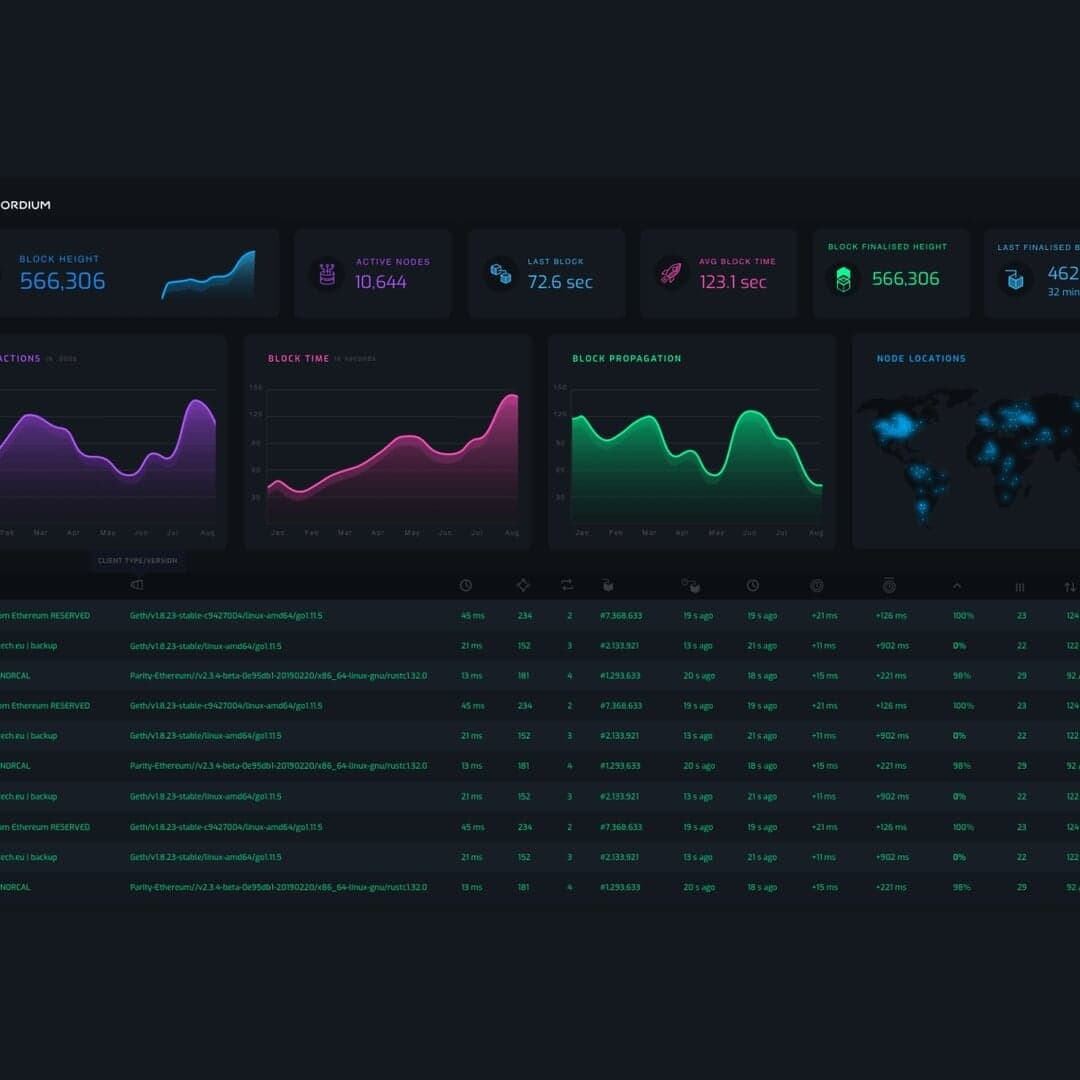Toggle the bars column icon in header
The image size is (1080, 1080).
[1019, 586]
